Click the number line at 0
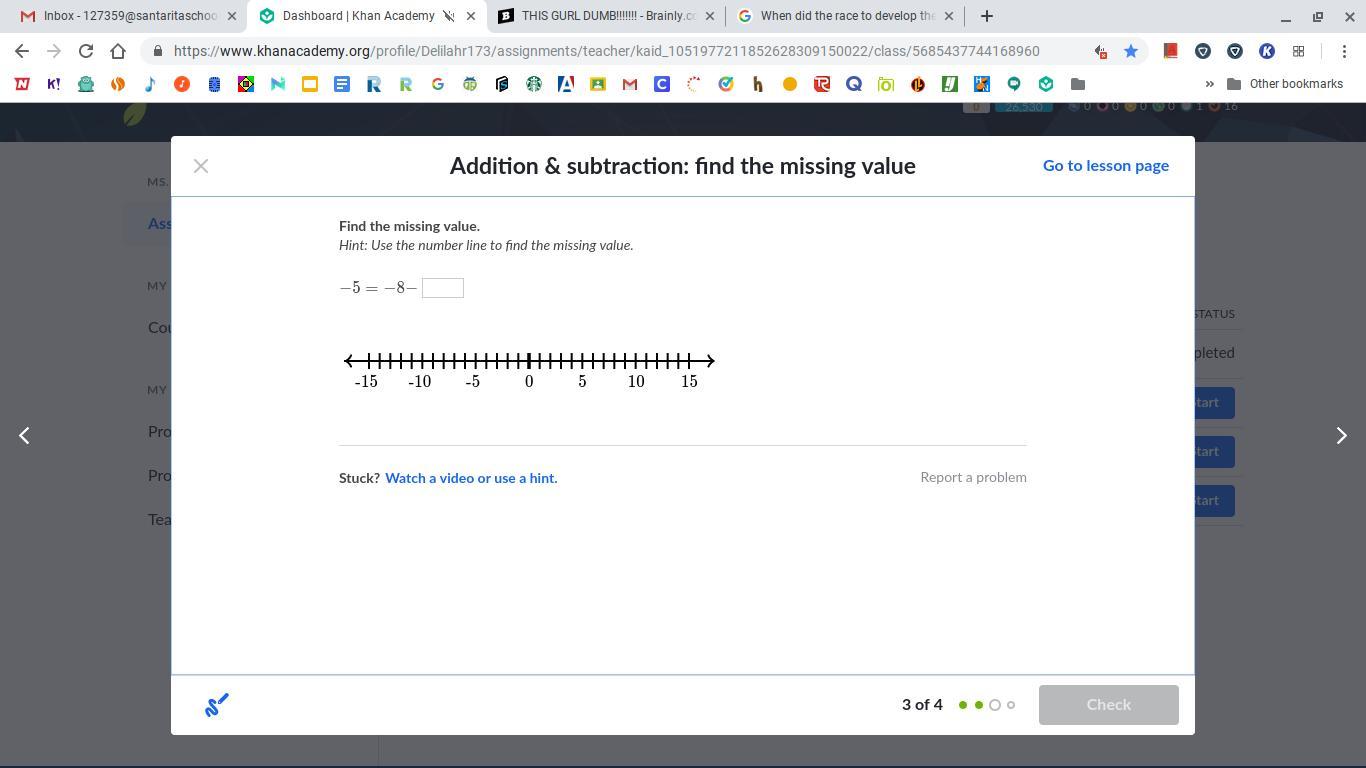This screenshot has width=1366, height=768. [x=529, y=361]
